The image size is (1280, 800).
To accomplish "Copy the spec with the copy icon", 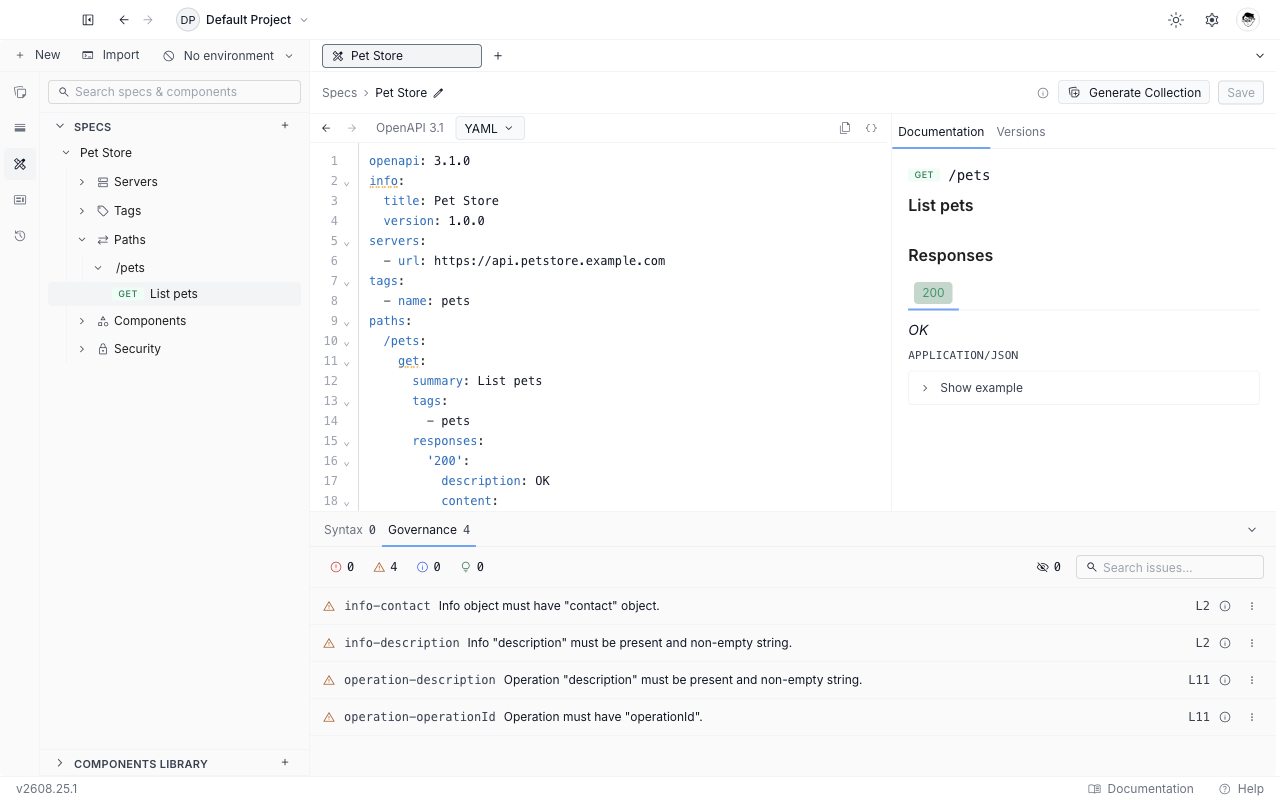I will [x=845, y=128].
